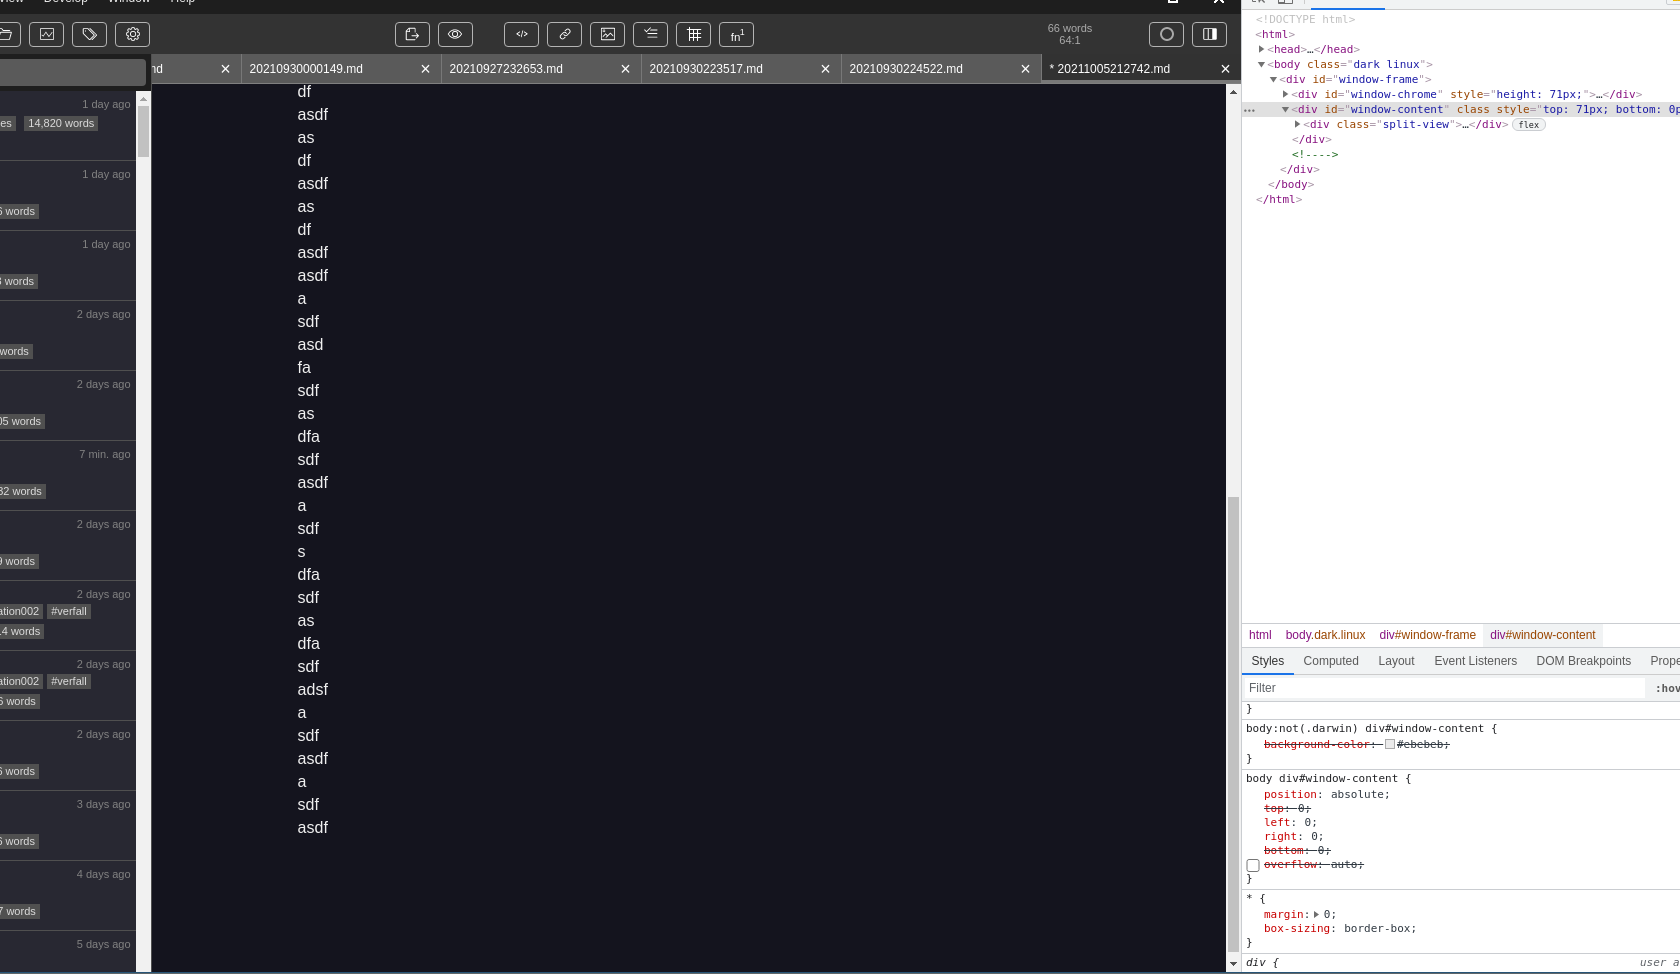Click the file list scrollbar thumb
The height and width of the screenshot is (974, 1680).
tap(143, 131)
